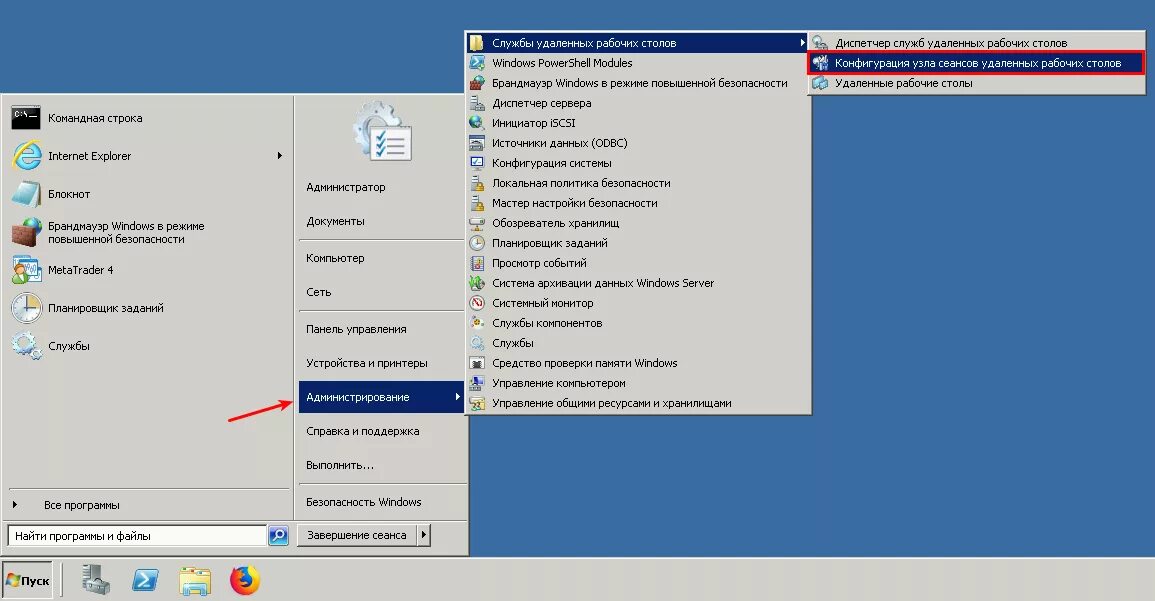The height and width of the screenshot is (601, 1155).
Task: Open Компьютер link
Action: coord(335,258)
